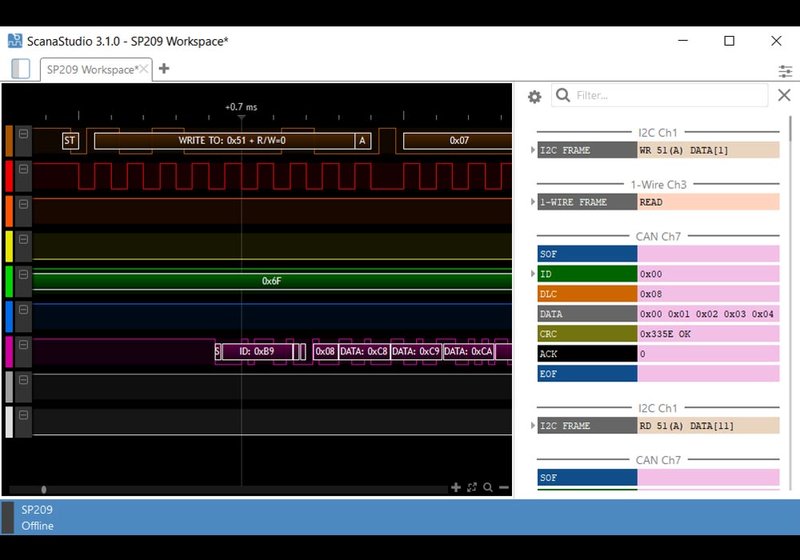Toggle the left sidebar panel icon
The height and width of the screenshot is (560, 800).
pos(20,68)
